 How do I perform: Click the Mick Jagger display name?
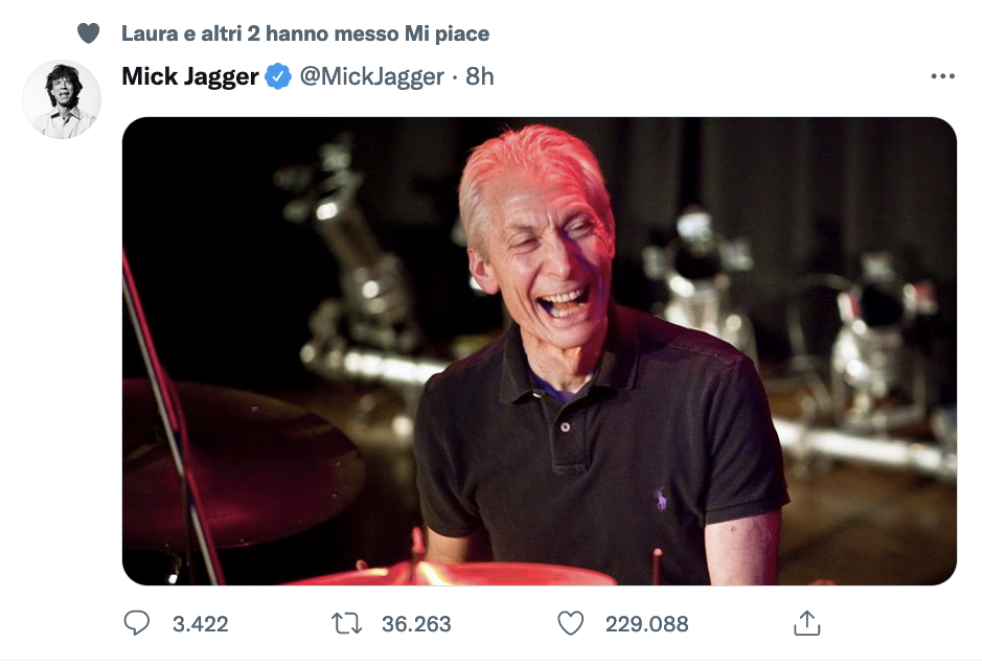[190, 77]
